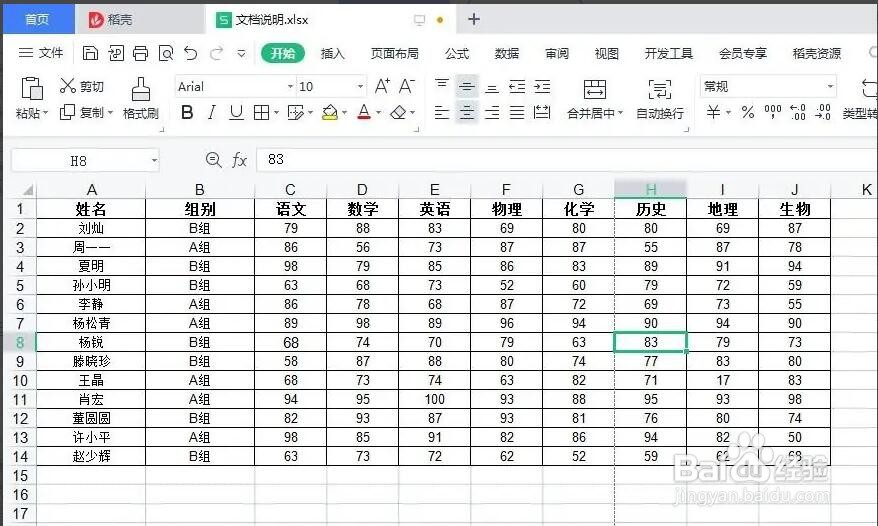878x526 pixels.
Task: Open Print Preview icon
Action: (x=166, y=53)
